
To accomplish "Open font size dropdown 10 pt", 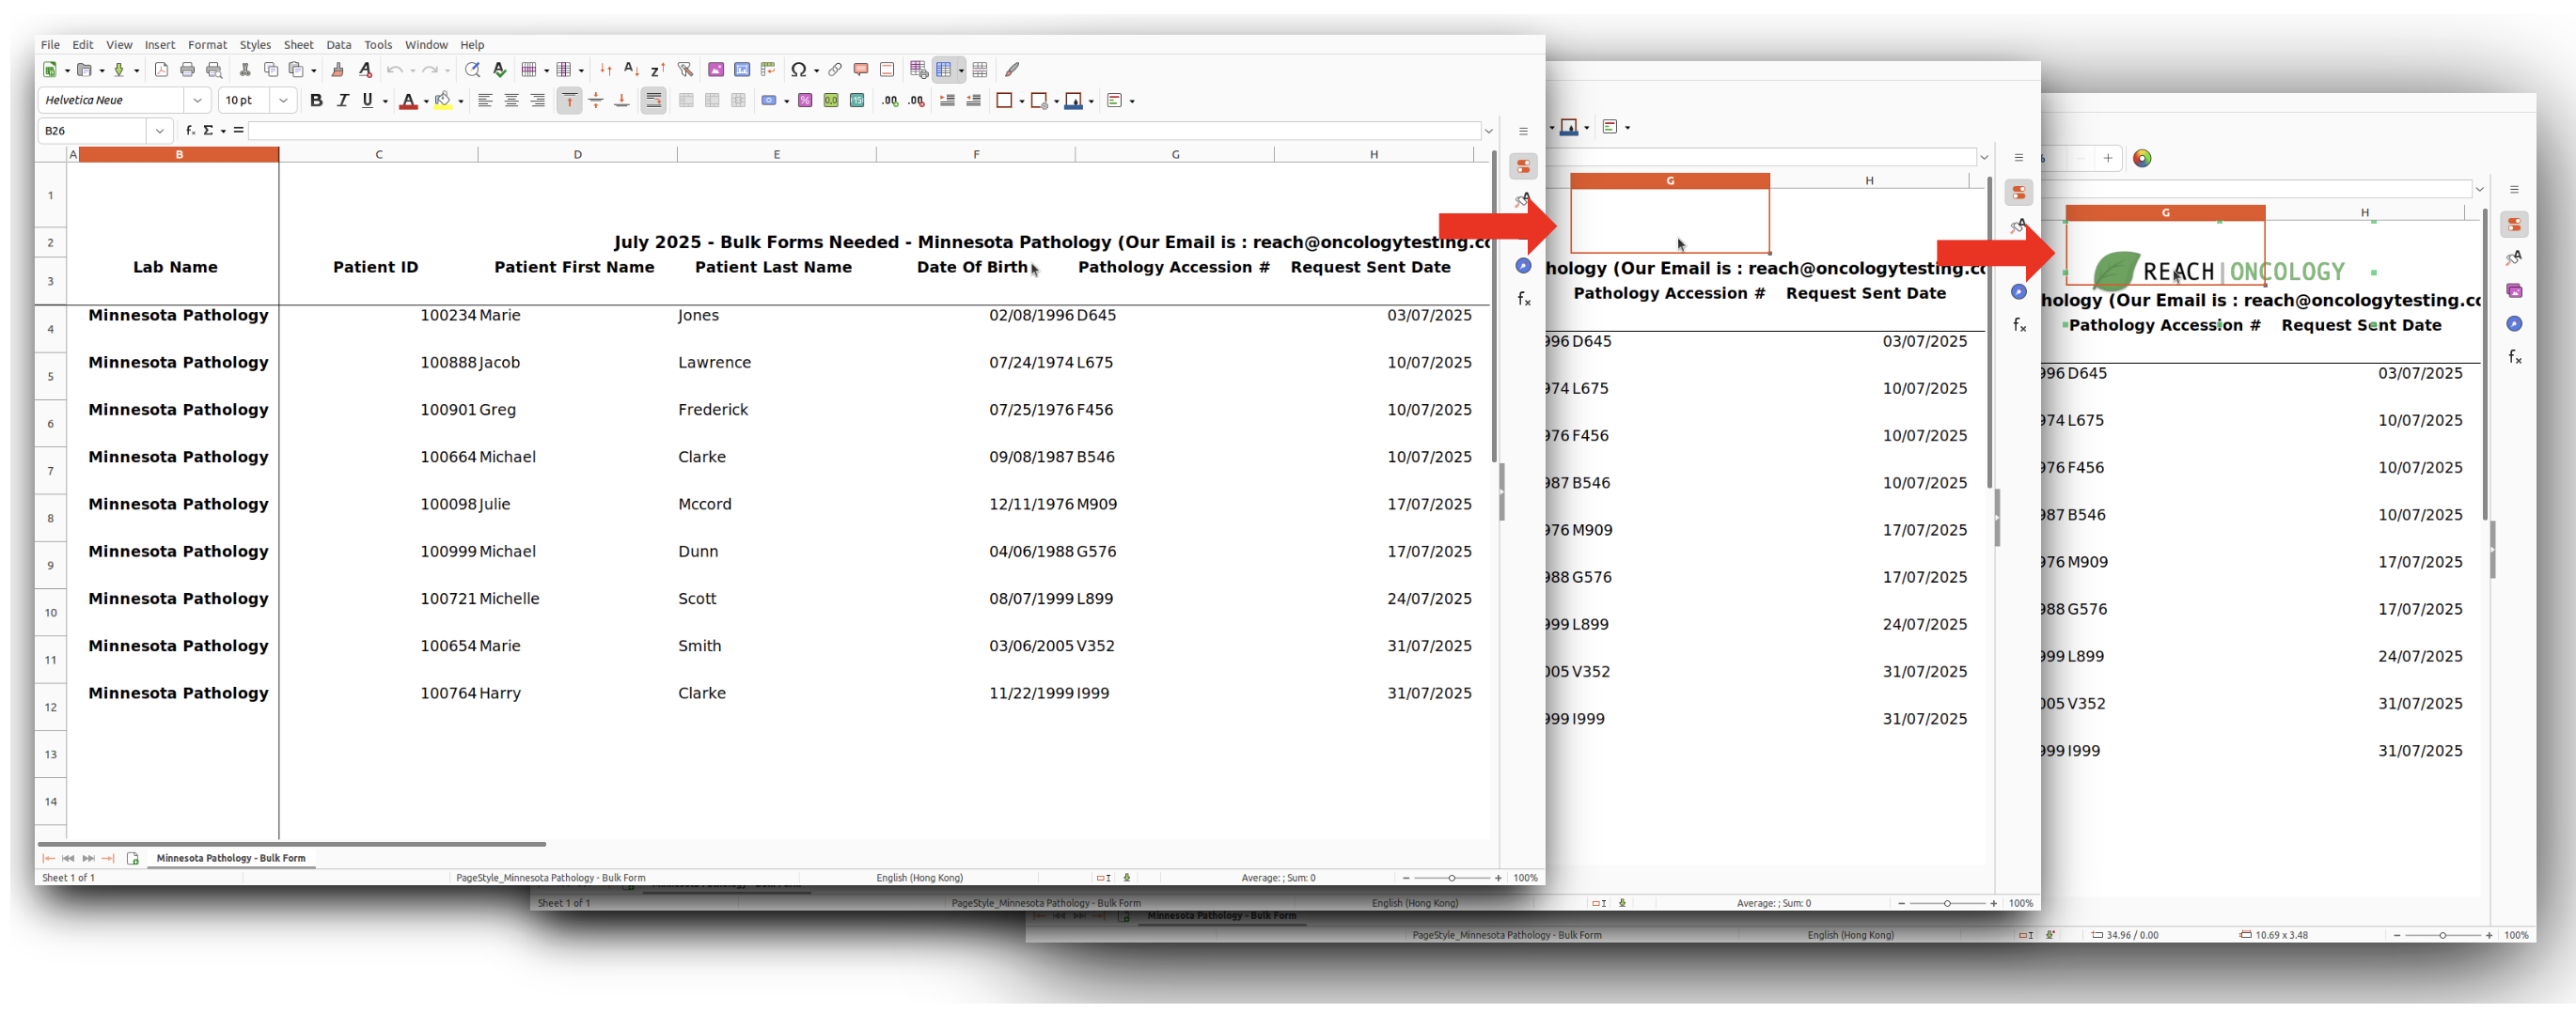I will coord(283,101).
